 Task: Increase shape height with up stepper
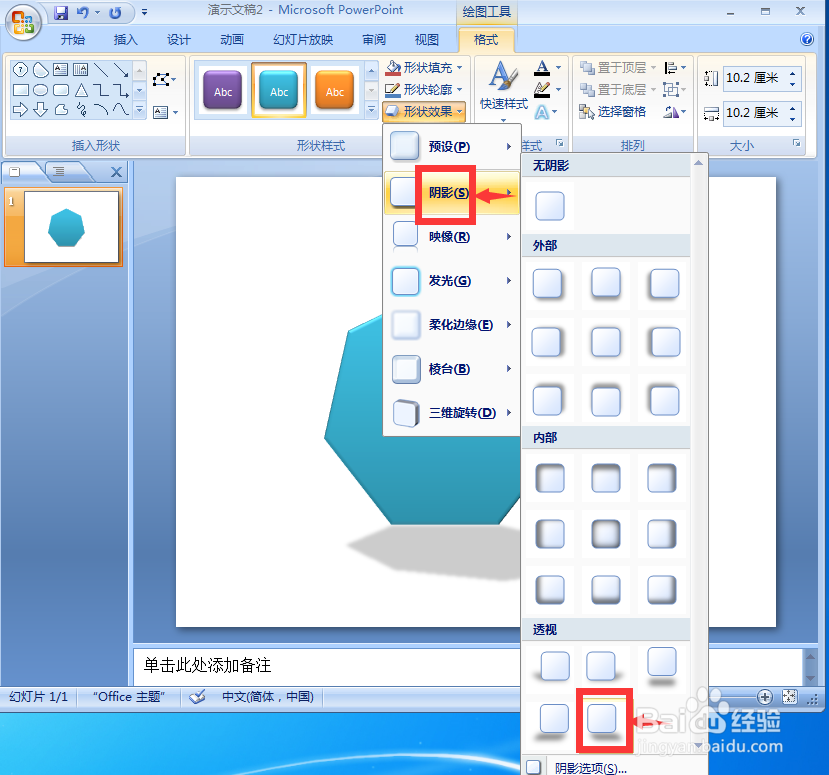792,73
